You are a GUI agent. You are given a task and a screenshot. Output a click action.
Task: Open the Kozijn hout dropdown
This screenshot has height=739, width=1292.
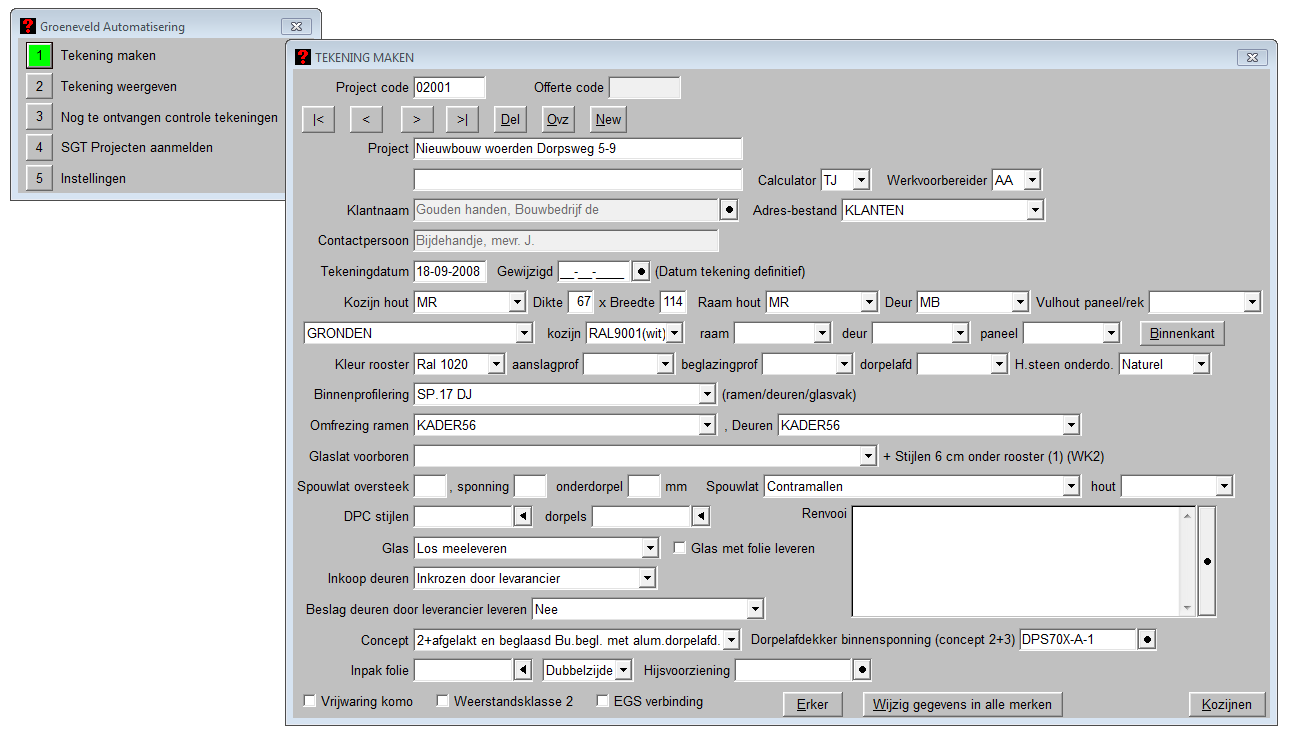517,302
